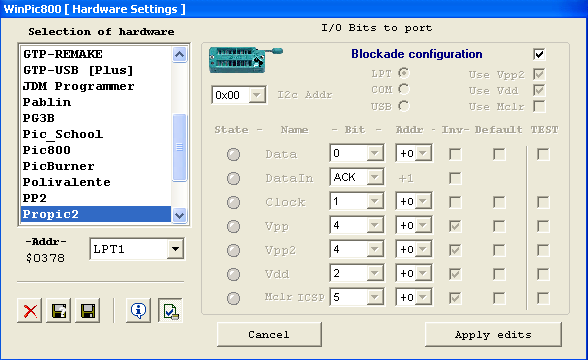Click the checkmark document confirm icon
Viewport: 588px width, 360px height.
tap(170, 310)
